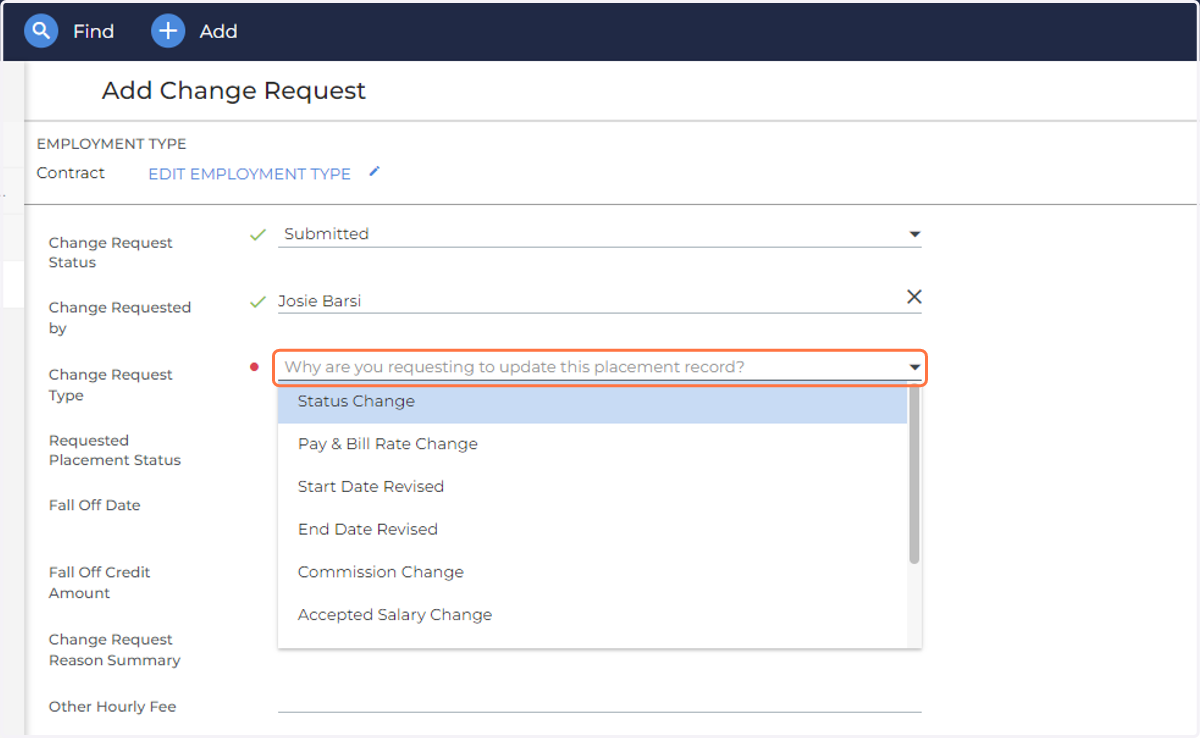Image resolution: width=1200 pixels, height=738 pixels.
Task: Pick Commission Change from the list
Action: tap(592, 572)
